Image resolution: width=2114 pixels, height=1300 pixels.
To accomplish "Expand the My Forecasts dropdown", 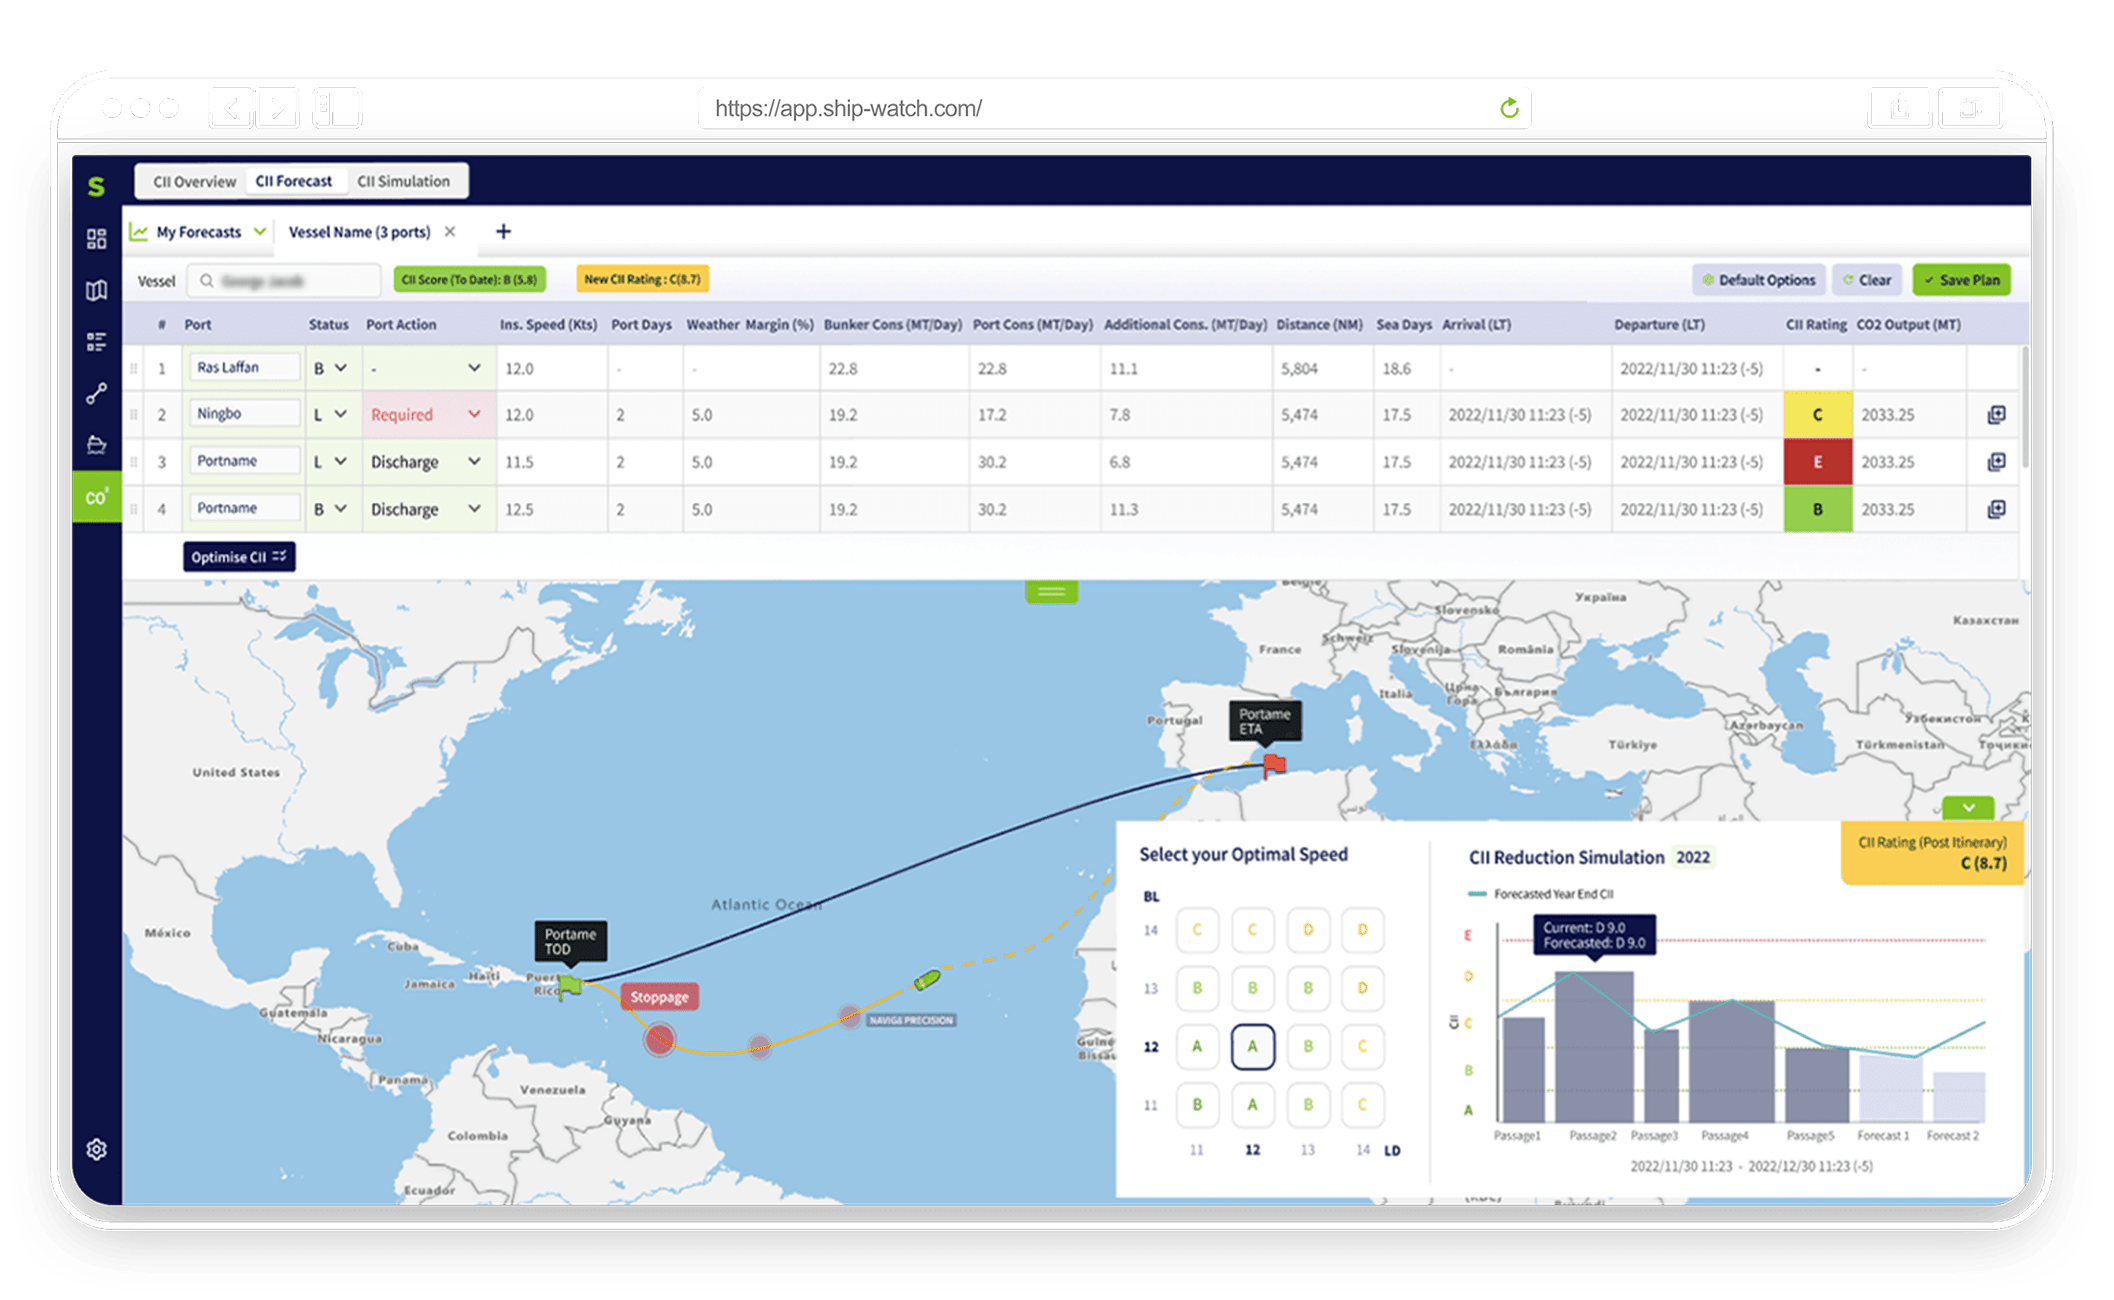I will tap(260, 232).
